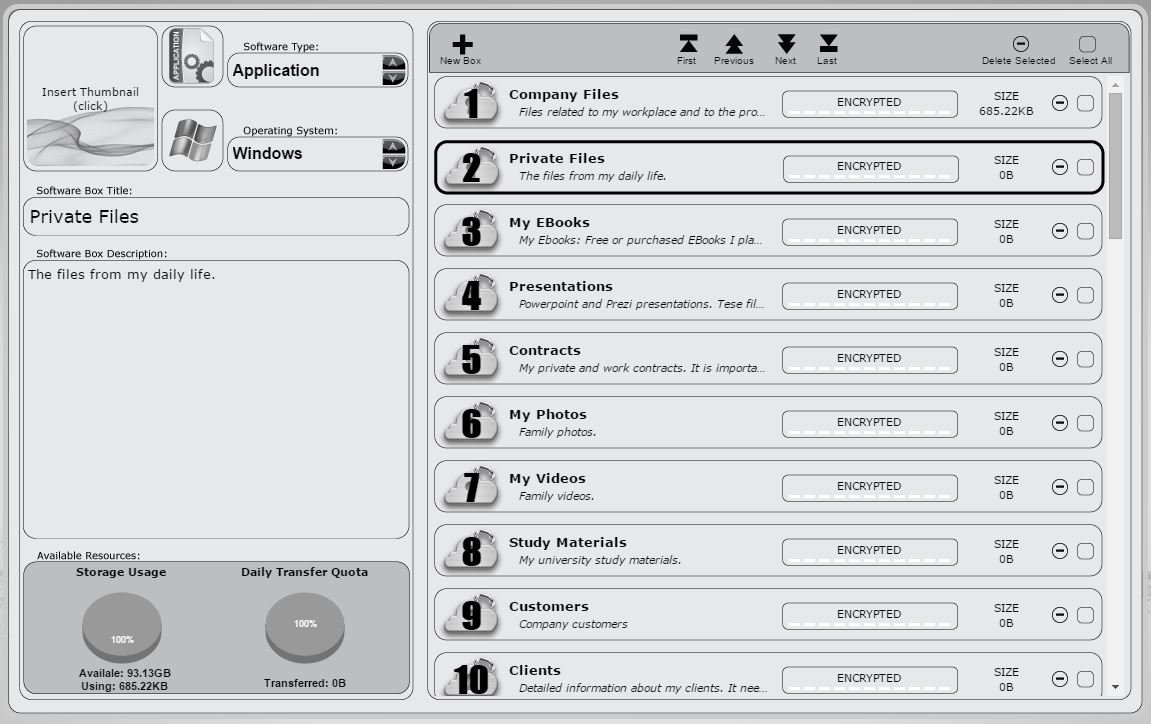Jump to Last box
1151x724 pixels.
click(x=828, y=44)
